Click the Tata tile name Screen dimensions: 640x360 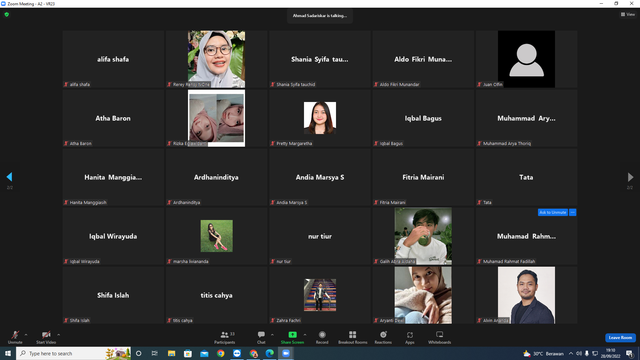[x=526, y=177]
